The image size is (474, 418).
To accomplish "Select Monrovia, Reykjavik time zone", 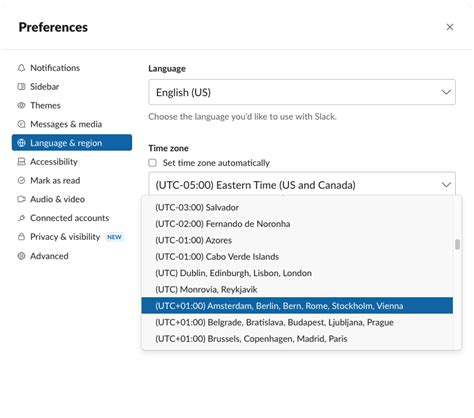I will click(297, 289).
